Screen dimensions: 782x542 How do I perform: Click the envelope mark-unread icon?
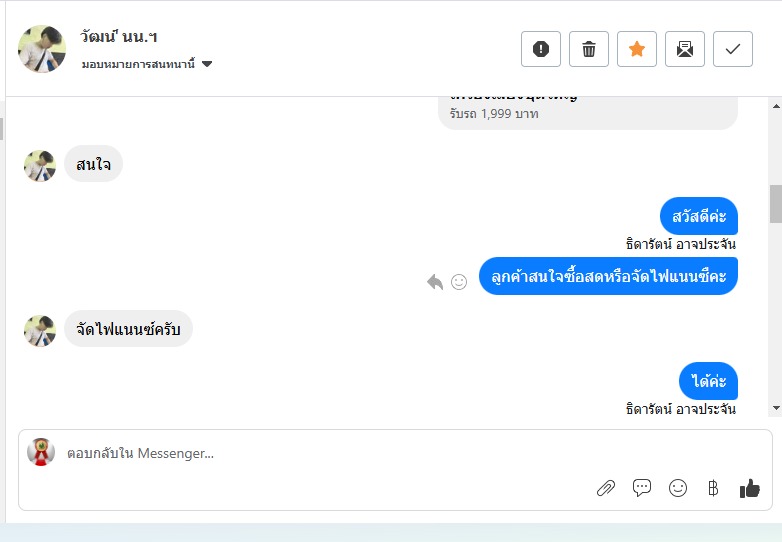coord(685,49)
